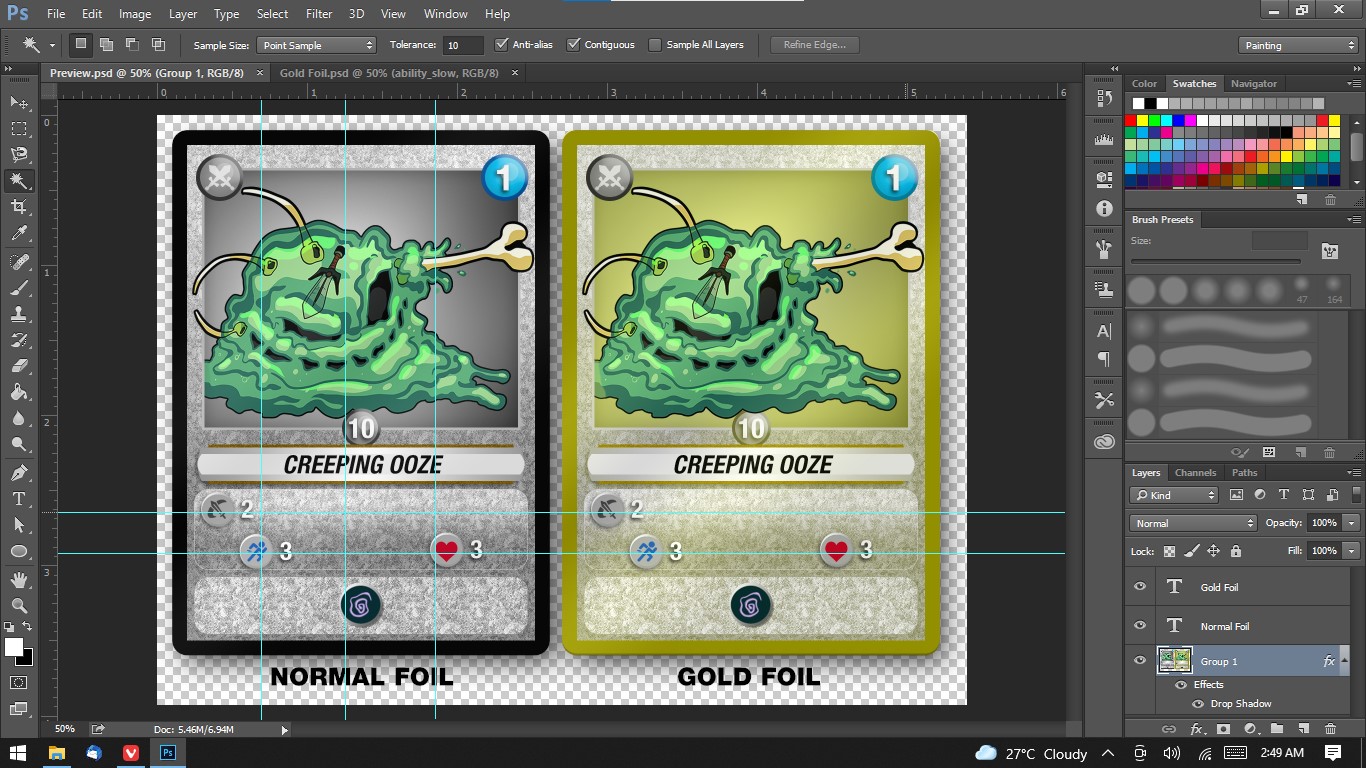The height and width of the screenshot is (768, 1366).
Task: Open the Painting workspace dropdown
Action: [1298, 45]
